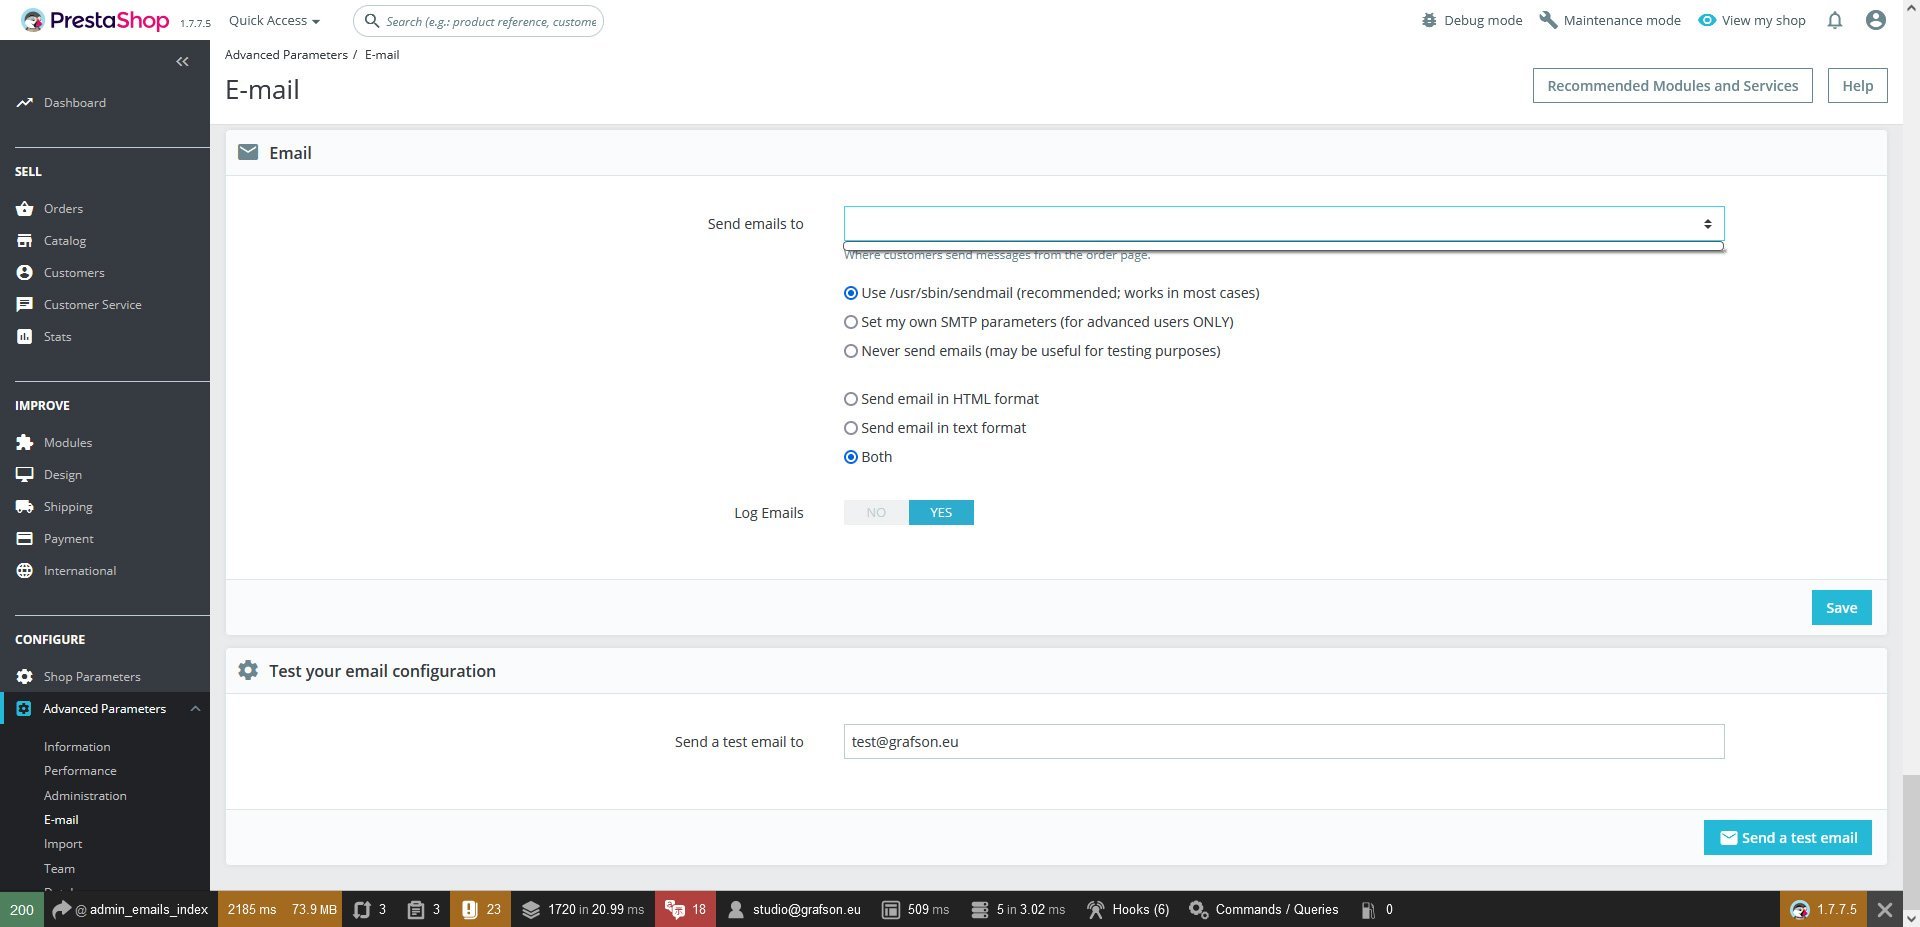Open the Administration submenu item

coord(85,796)
